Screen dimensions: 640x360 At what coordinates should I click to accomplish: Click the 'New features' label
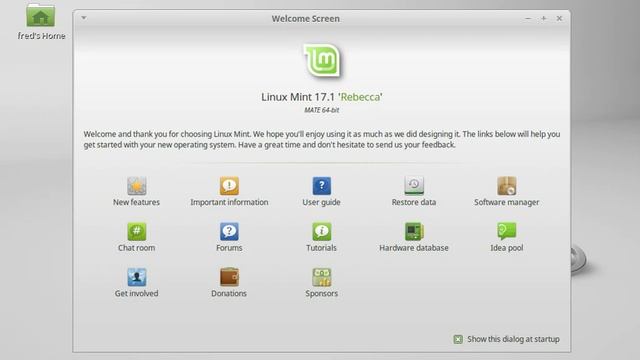pos(136,202)
